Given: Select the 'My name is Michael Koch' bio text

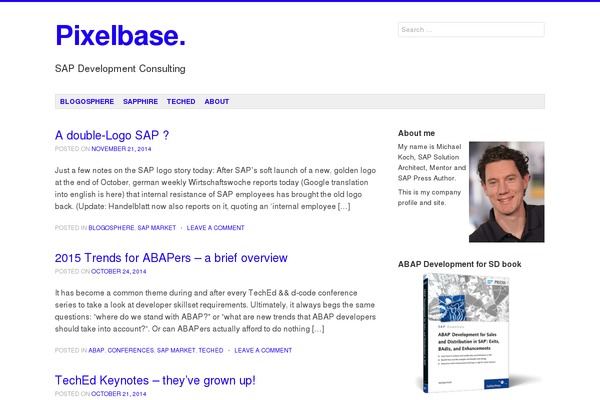Looking at the screenshot, I should (432, 162).
